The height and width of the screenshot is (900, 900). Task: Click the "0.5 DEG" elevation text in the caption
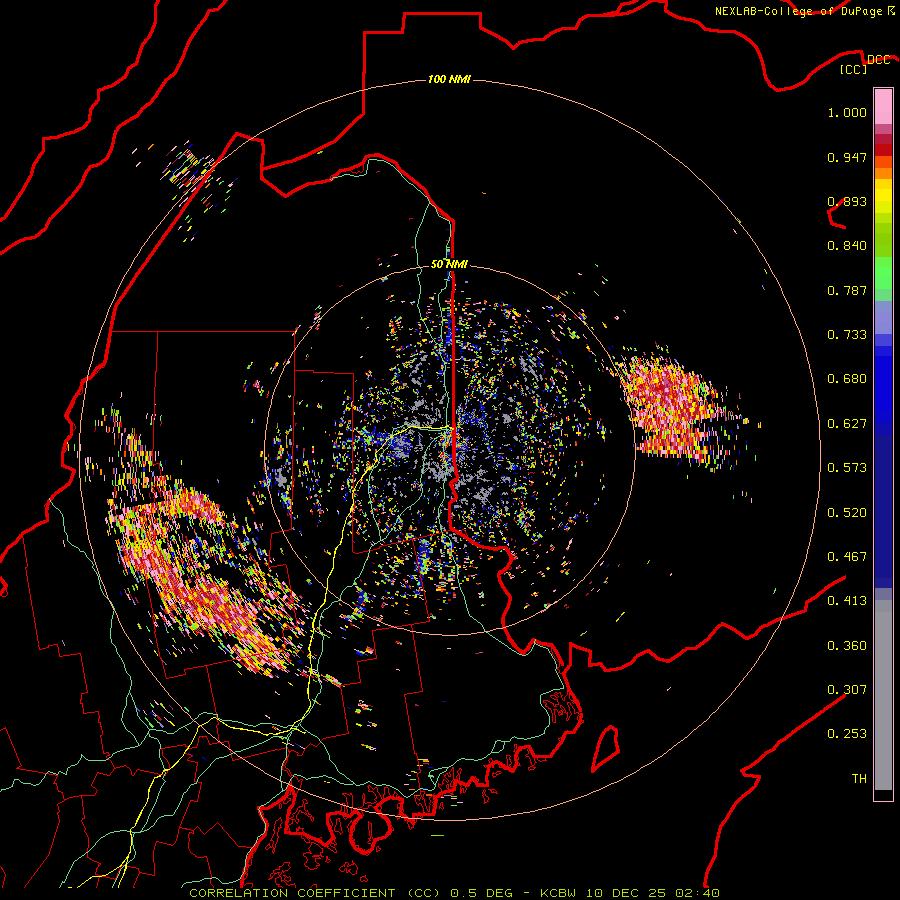[x=482, y=893]
